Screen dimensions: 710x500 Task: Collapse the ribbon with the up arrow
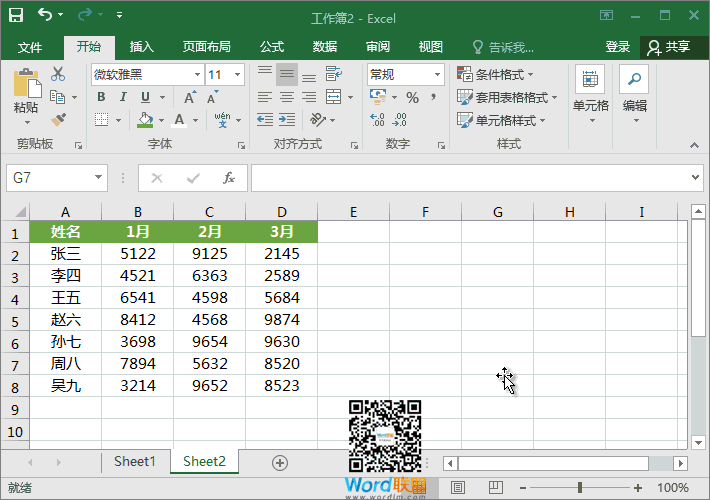point(694,145)
